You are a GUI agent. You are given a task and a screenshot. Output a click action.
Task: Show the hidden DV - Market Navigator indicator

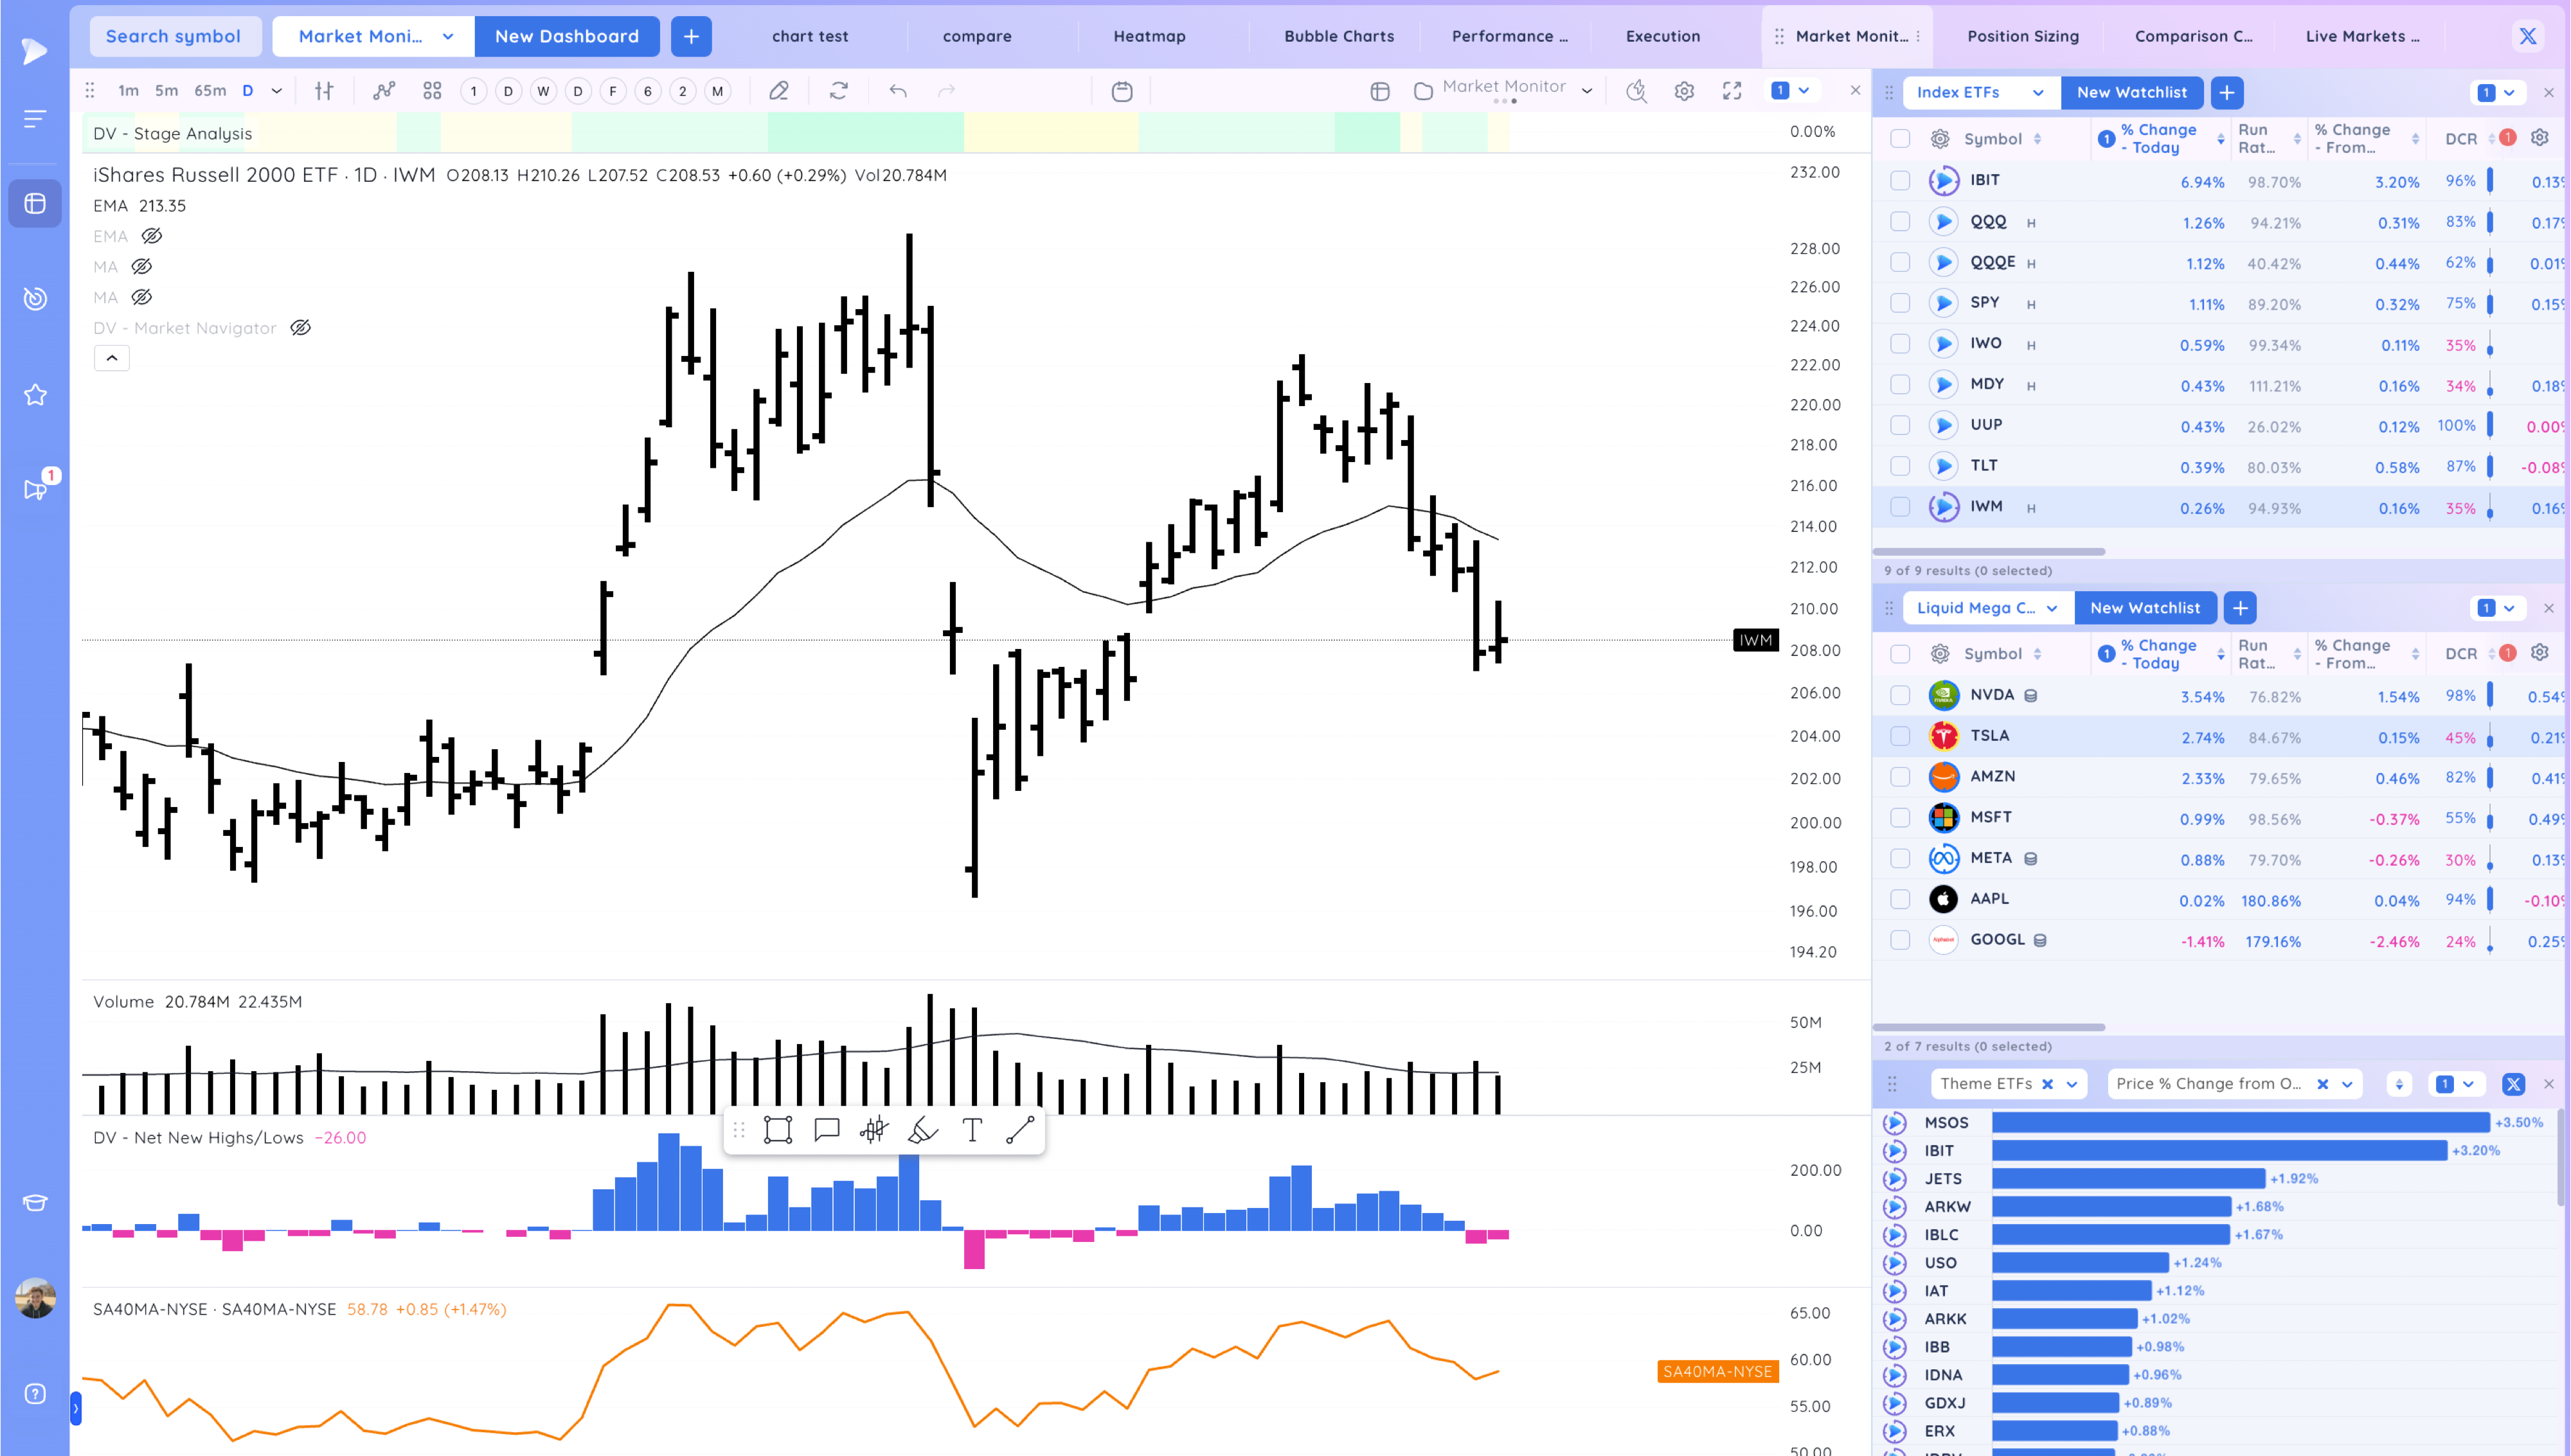coord(300,328)
